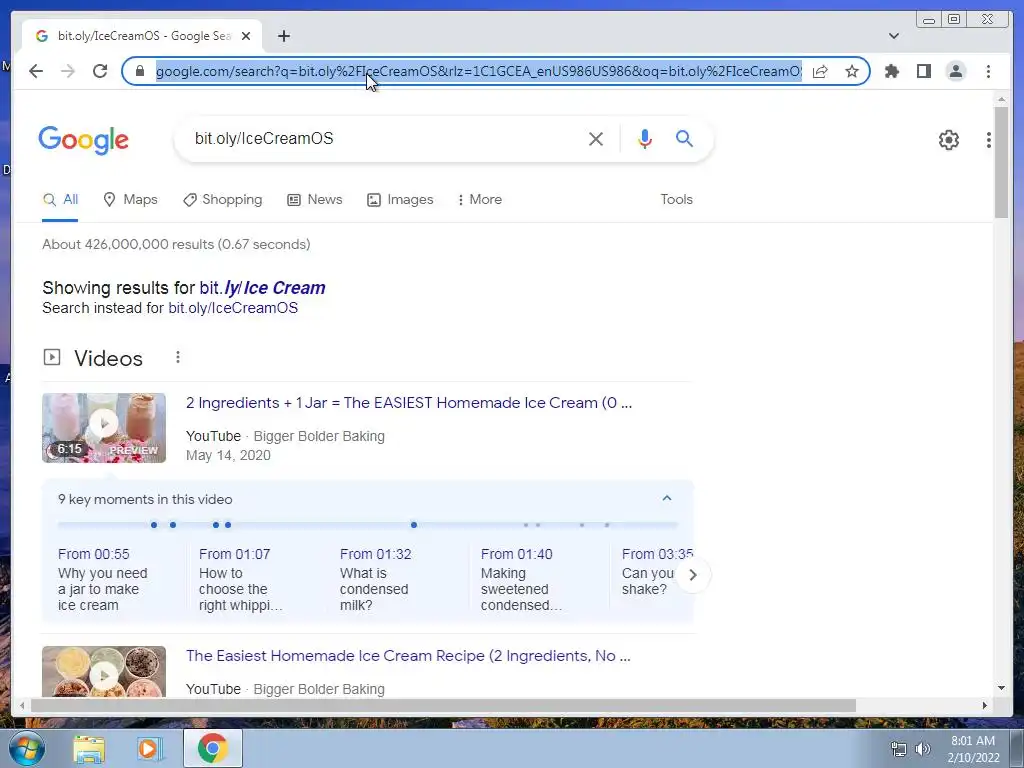Show next key moments with right arrow
1024x768 pixels.
click(692, 575)
